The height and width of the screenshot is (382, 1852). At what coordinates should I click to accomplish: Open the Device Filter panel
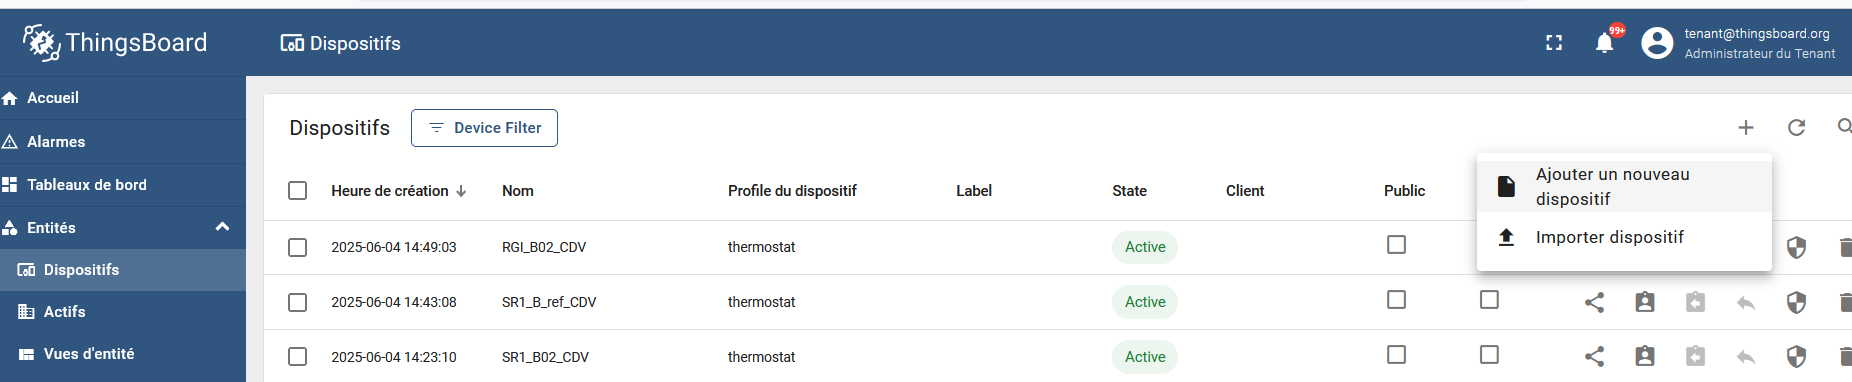(484, 128)
